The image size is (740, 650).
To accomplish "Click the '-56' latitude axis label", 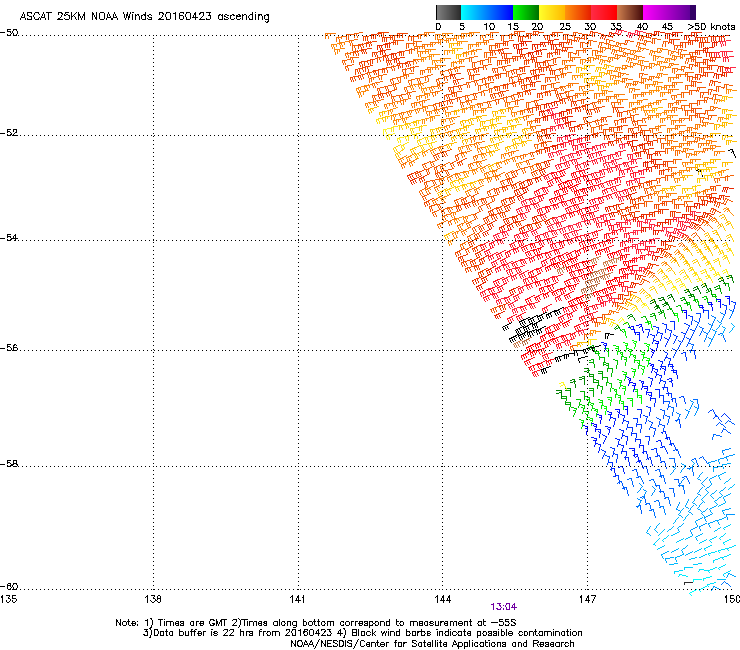I will pyautogui.click(x=9, y=348).
